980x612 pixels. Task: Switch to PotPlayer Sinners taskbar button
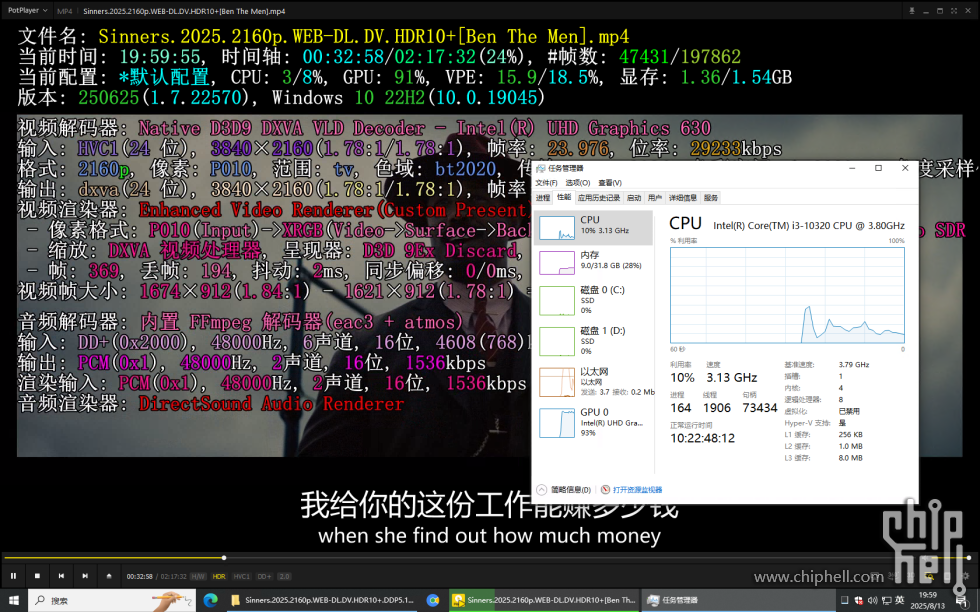pyautogui.click(x=544, y=600)
